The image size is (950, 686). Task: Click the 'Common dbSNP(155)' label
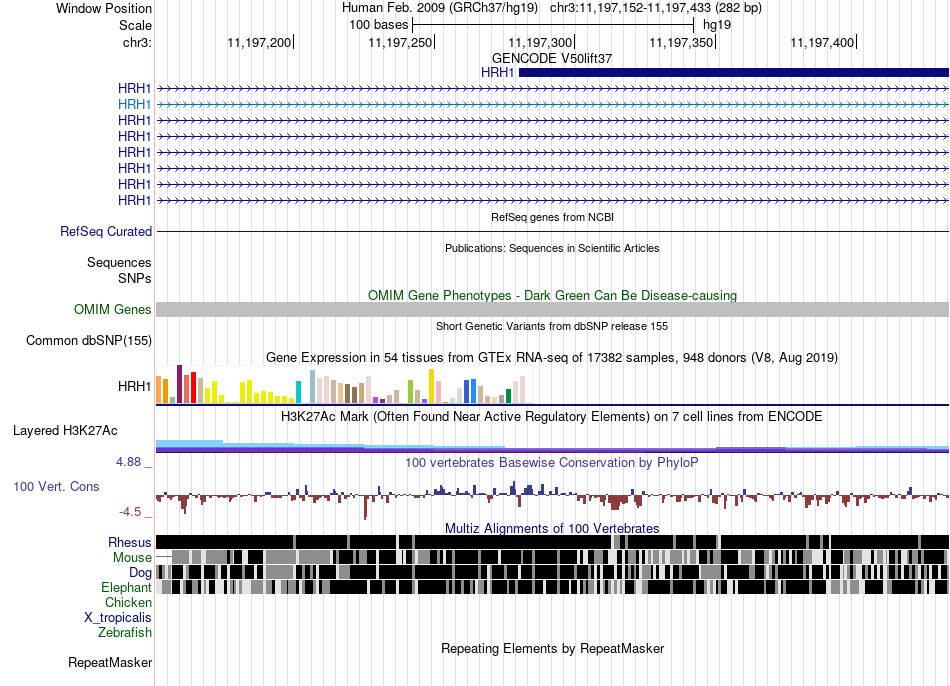[x=89, y=341]
